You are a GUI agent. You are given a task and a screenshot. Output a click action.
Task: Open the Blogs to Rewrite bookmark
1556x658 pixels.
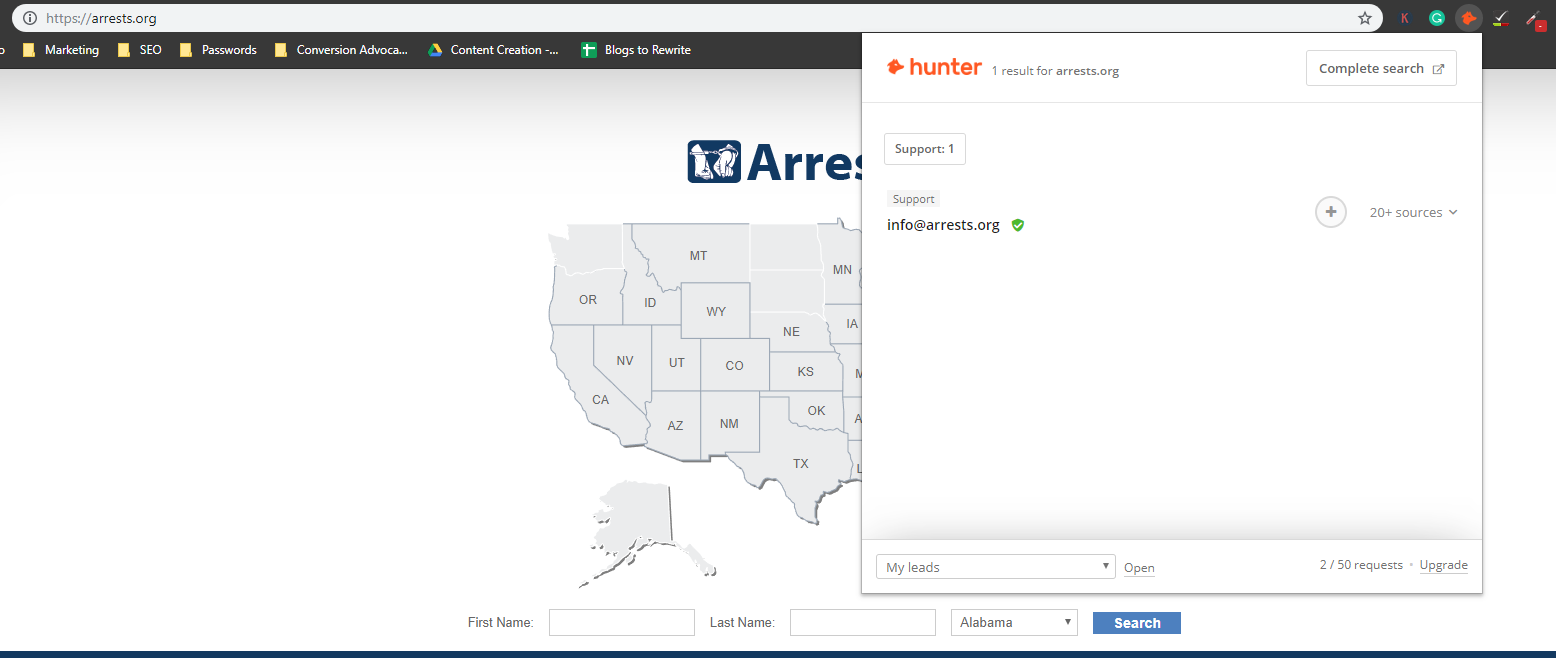click(636, 50)
